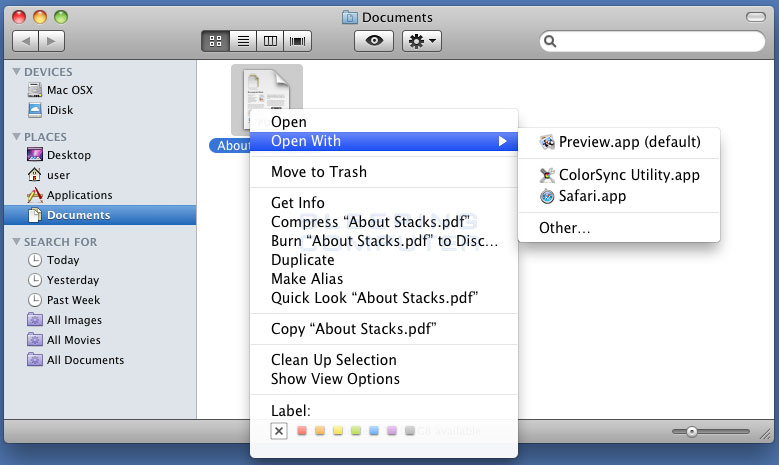Screen dimensions: 779x465
Task: Choose Duplicate from the context menu
Action: [384, 260]
